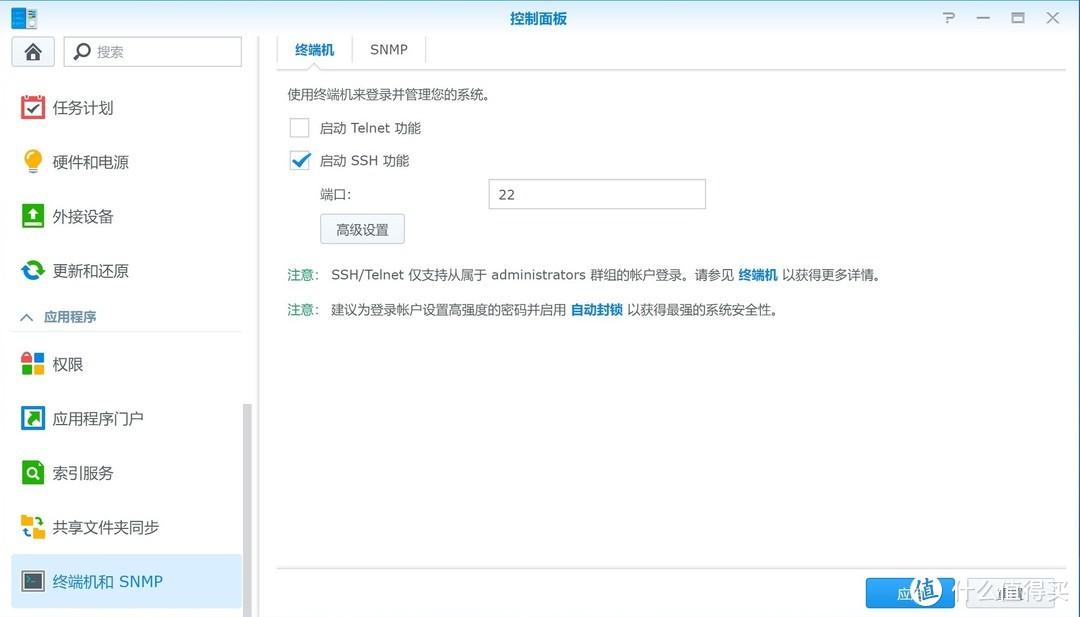Click the home icon above the sidebar
The image size is (1080, 617).
click(32, 51)
